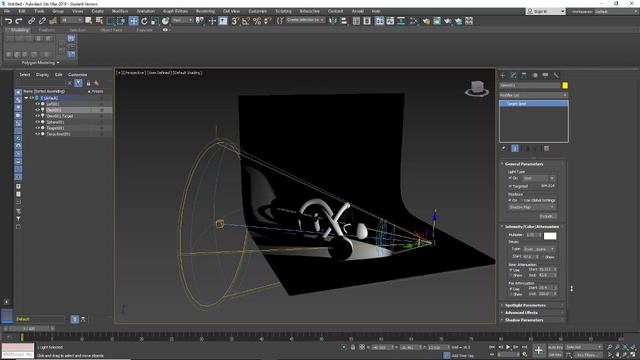The width and height of the screenshot is (640, 360).
Task: Open the Shadow Map type dropdown
Action: [x=531, y=207]
